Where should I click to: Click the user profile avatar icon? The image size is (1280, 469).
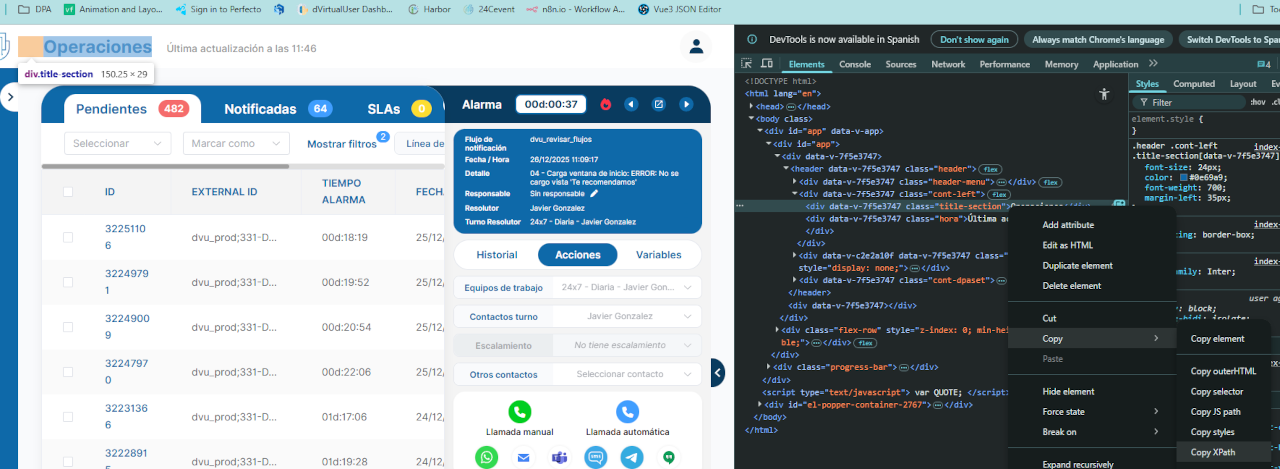tap(695, 46)
